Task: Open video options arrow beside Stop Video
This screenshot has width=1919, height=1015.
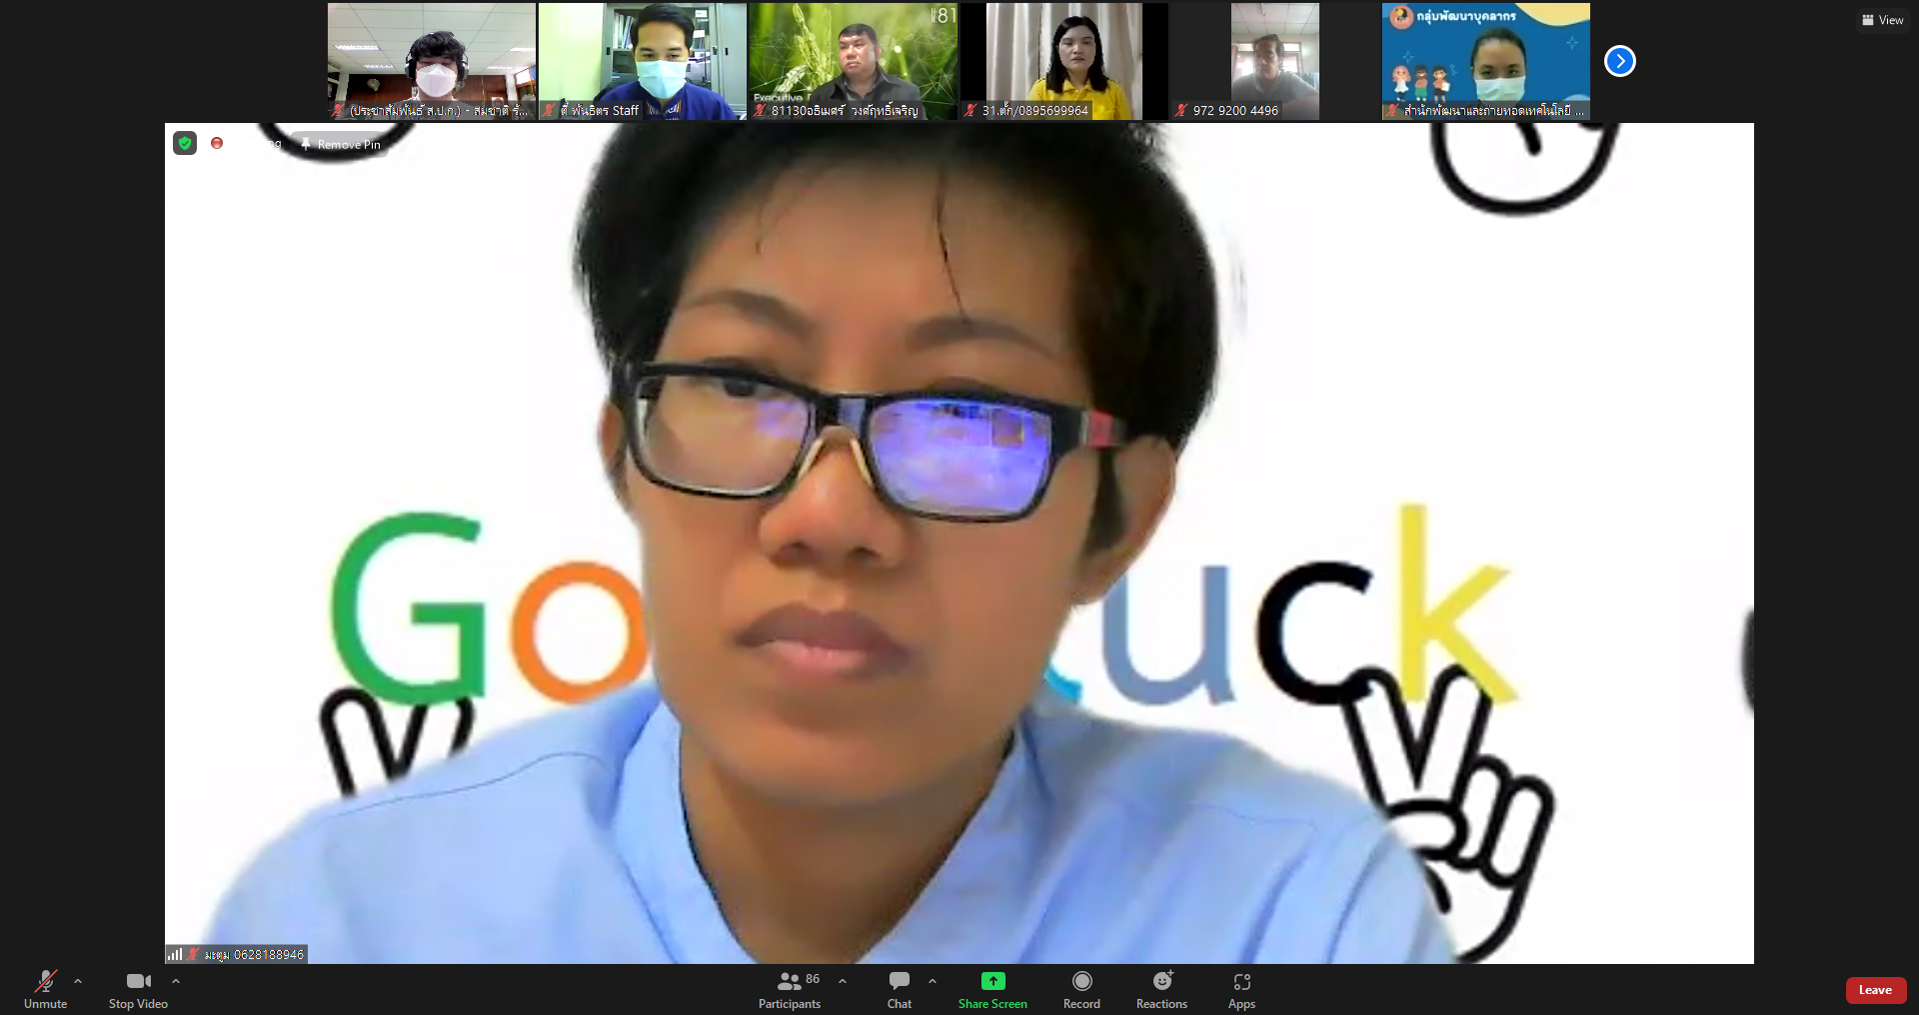Action: pyautogui.click(x=176, y=982)
